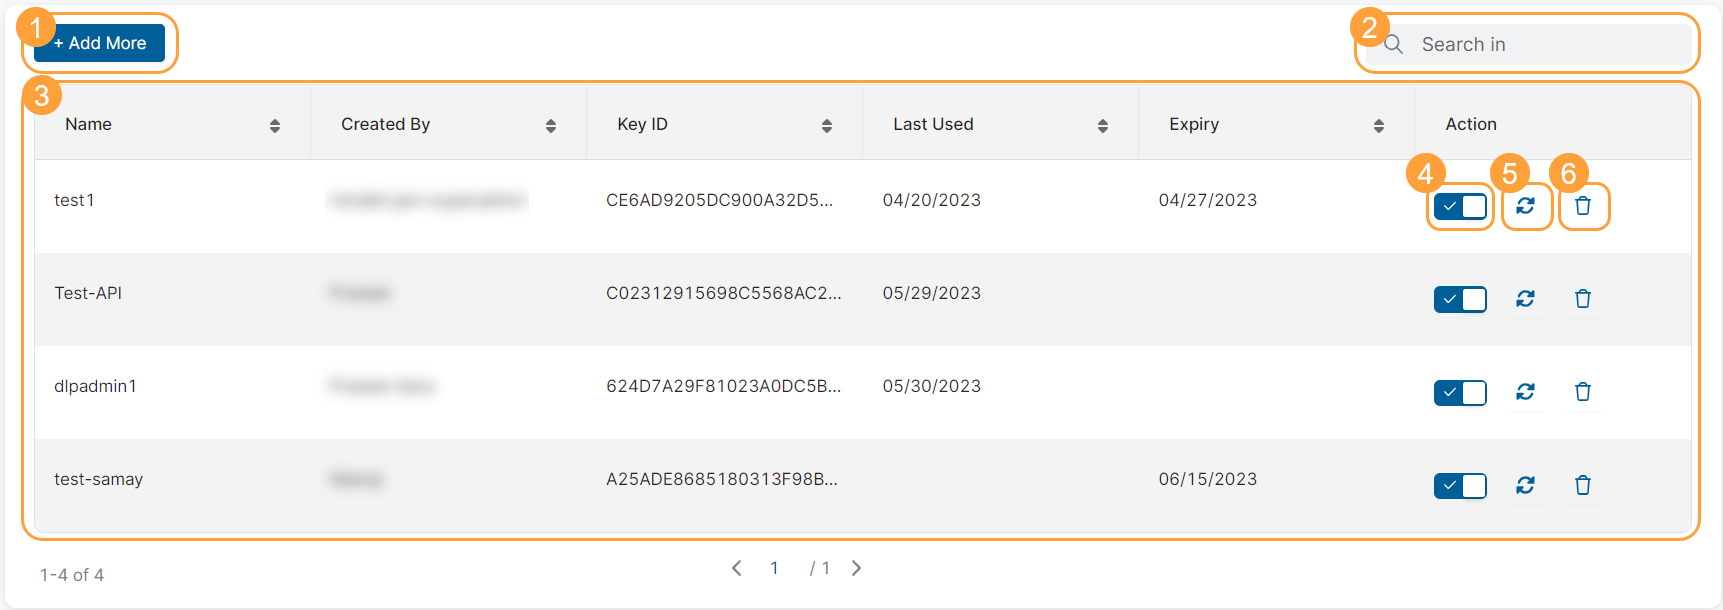Viewport: 1723px width, 610px height.
Task: Sort by Expiry column arrows
Action: click(1379, 125)
